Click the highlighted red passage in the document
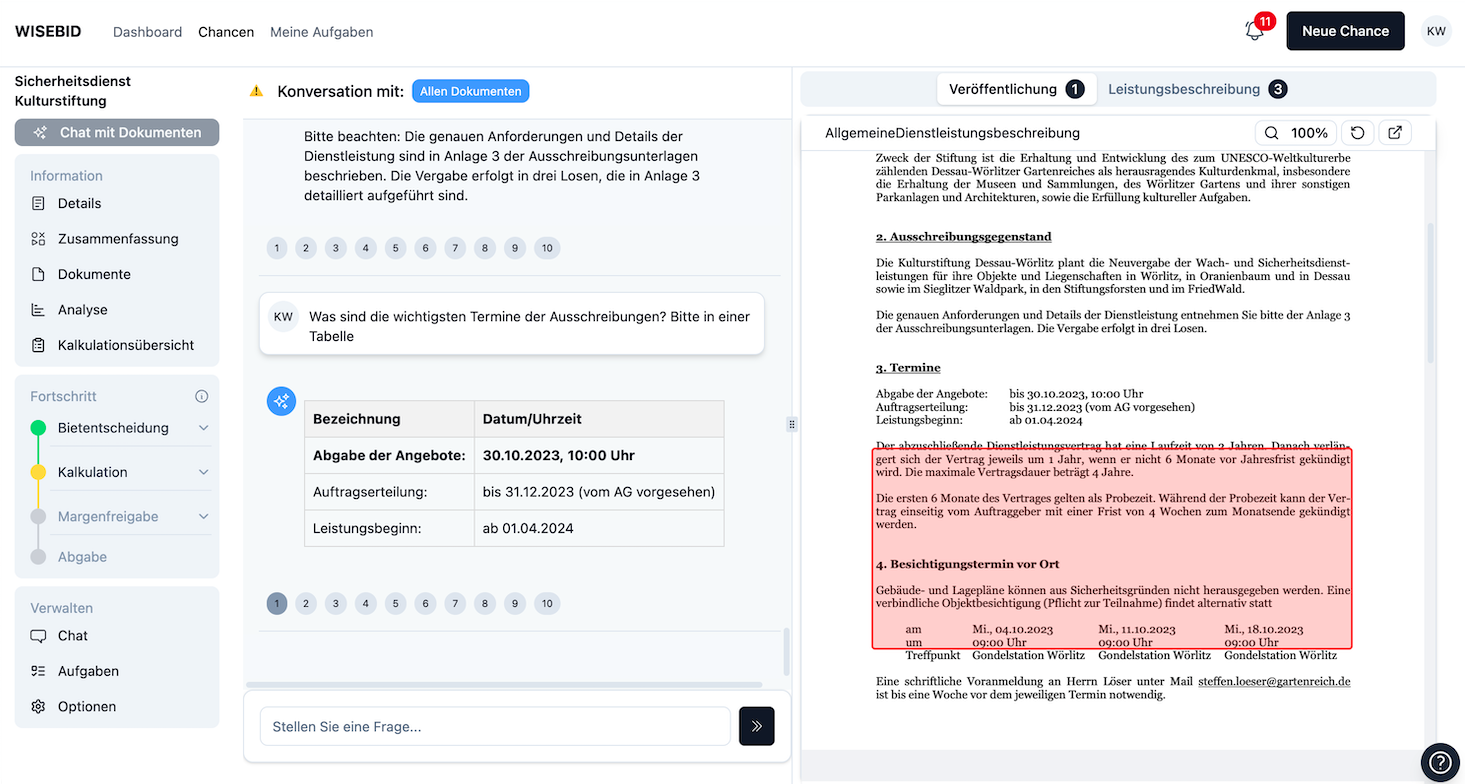This screenshot has width=1465, height=784. [1112, 548]
